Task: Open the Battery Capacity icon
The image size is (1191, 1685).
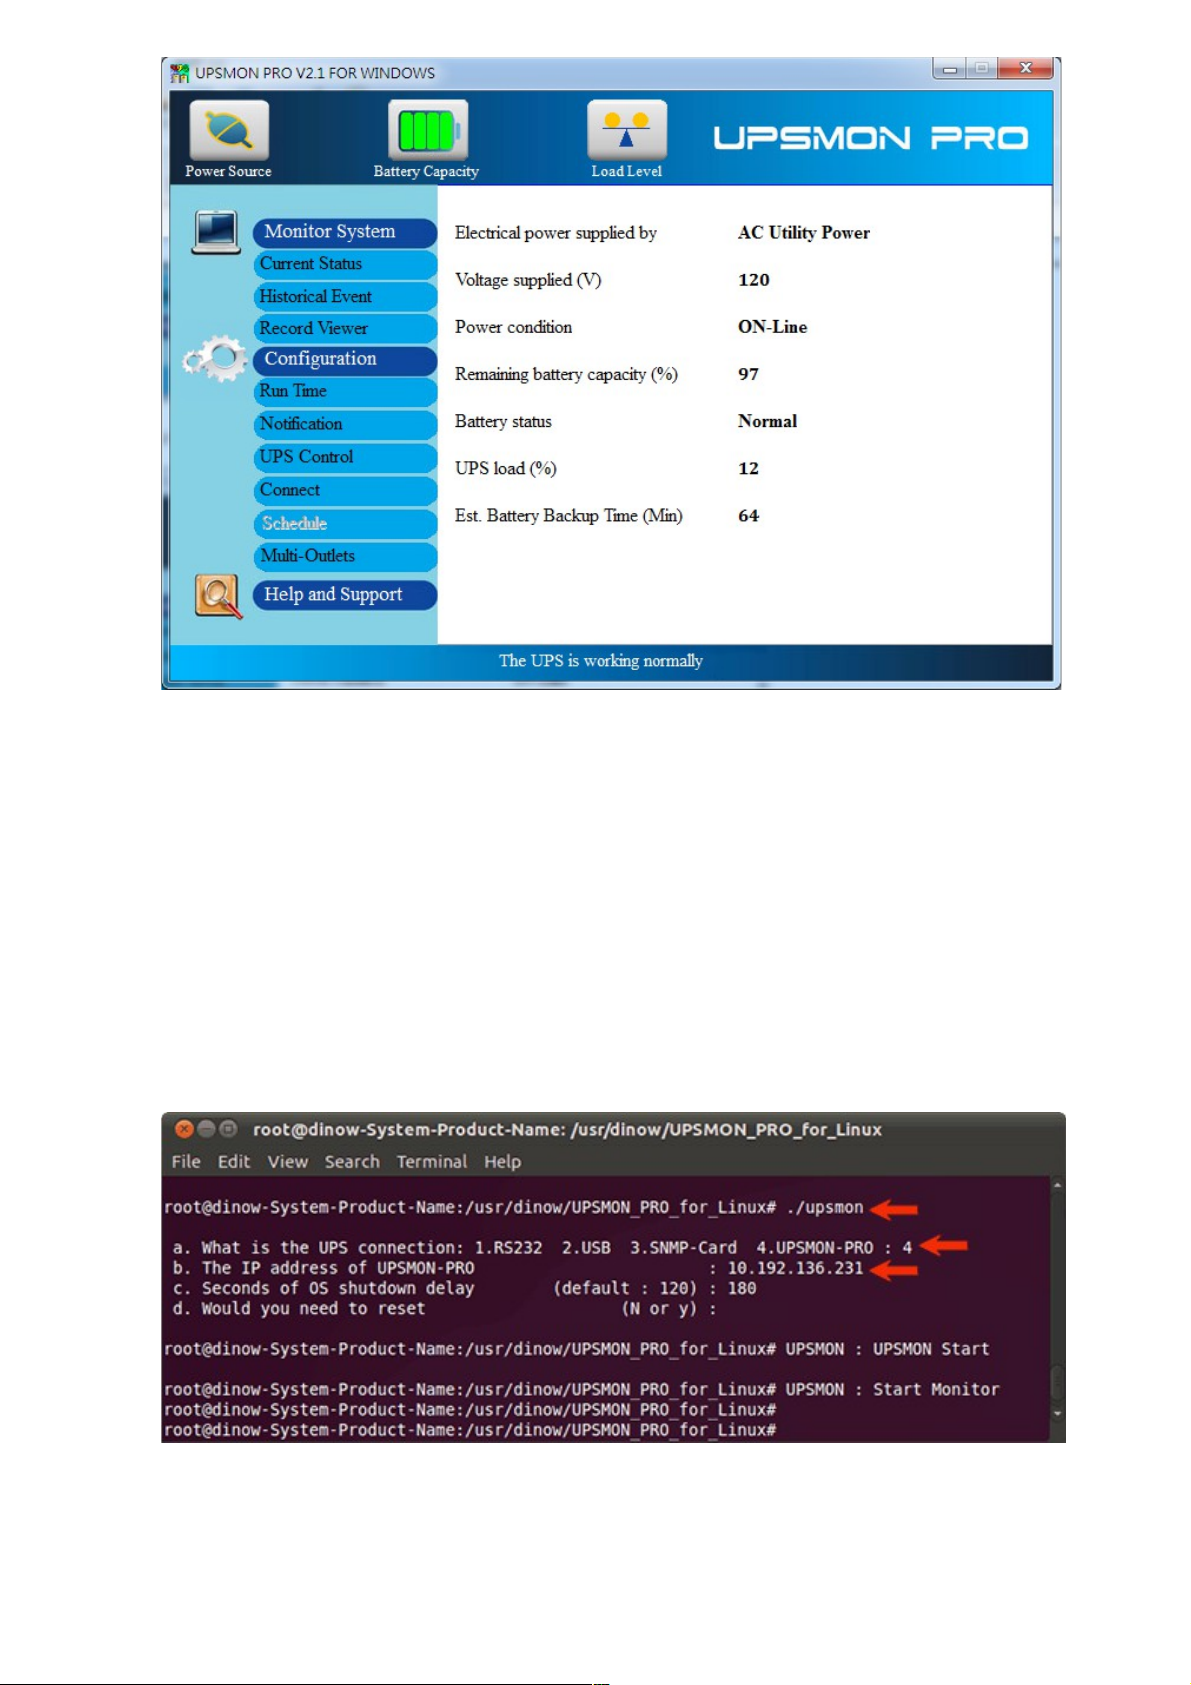Action: [x=428, y=130]
